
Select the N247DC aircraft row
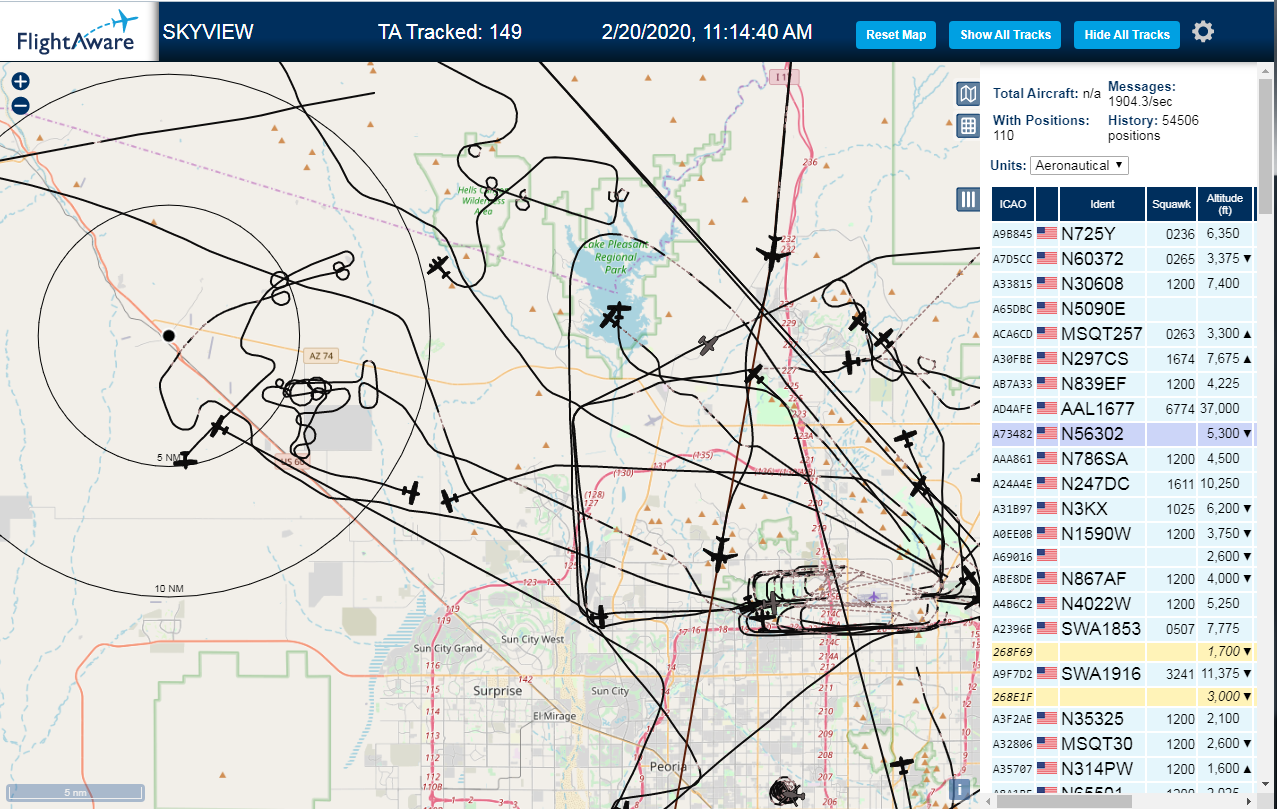coord(1124,484)
